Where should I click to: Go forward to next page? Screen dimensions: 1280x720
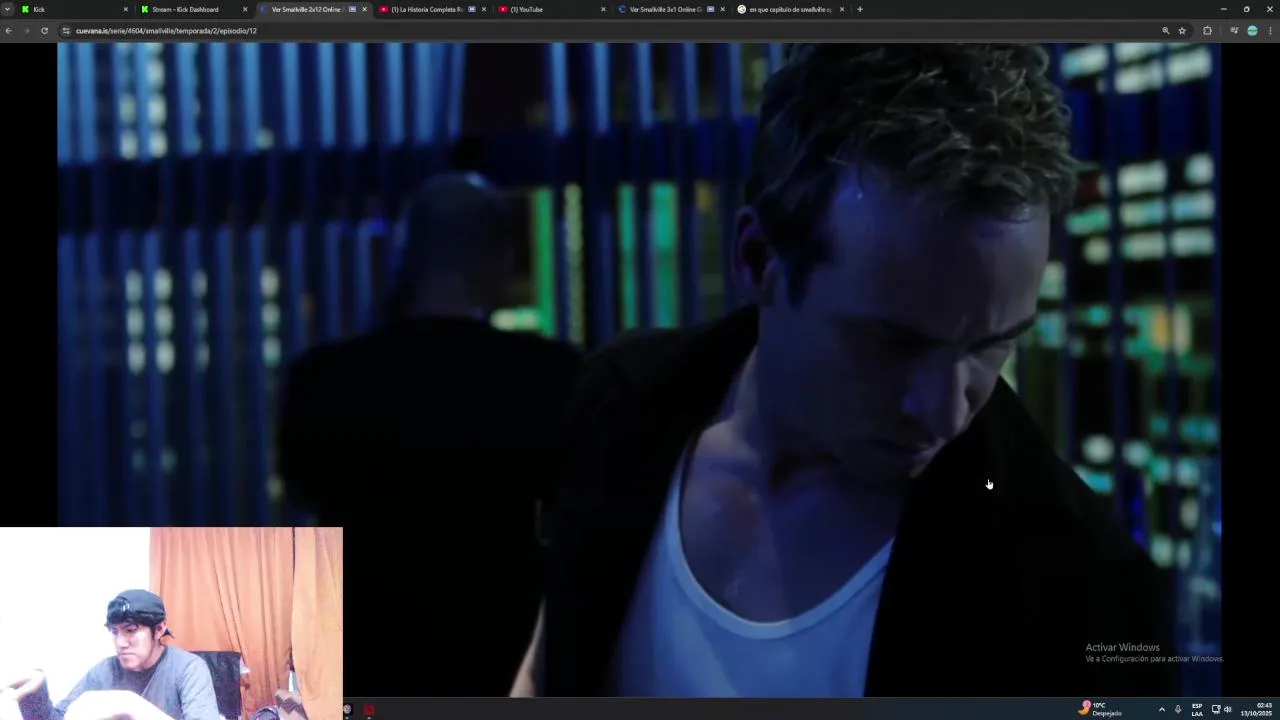pos(26,31)
